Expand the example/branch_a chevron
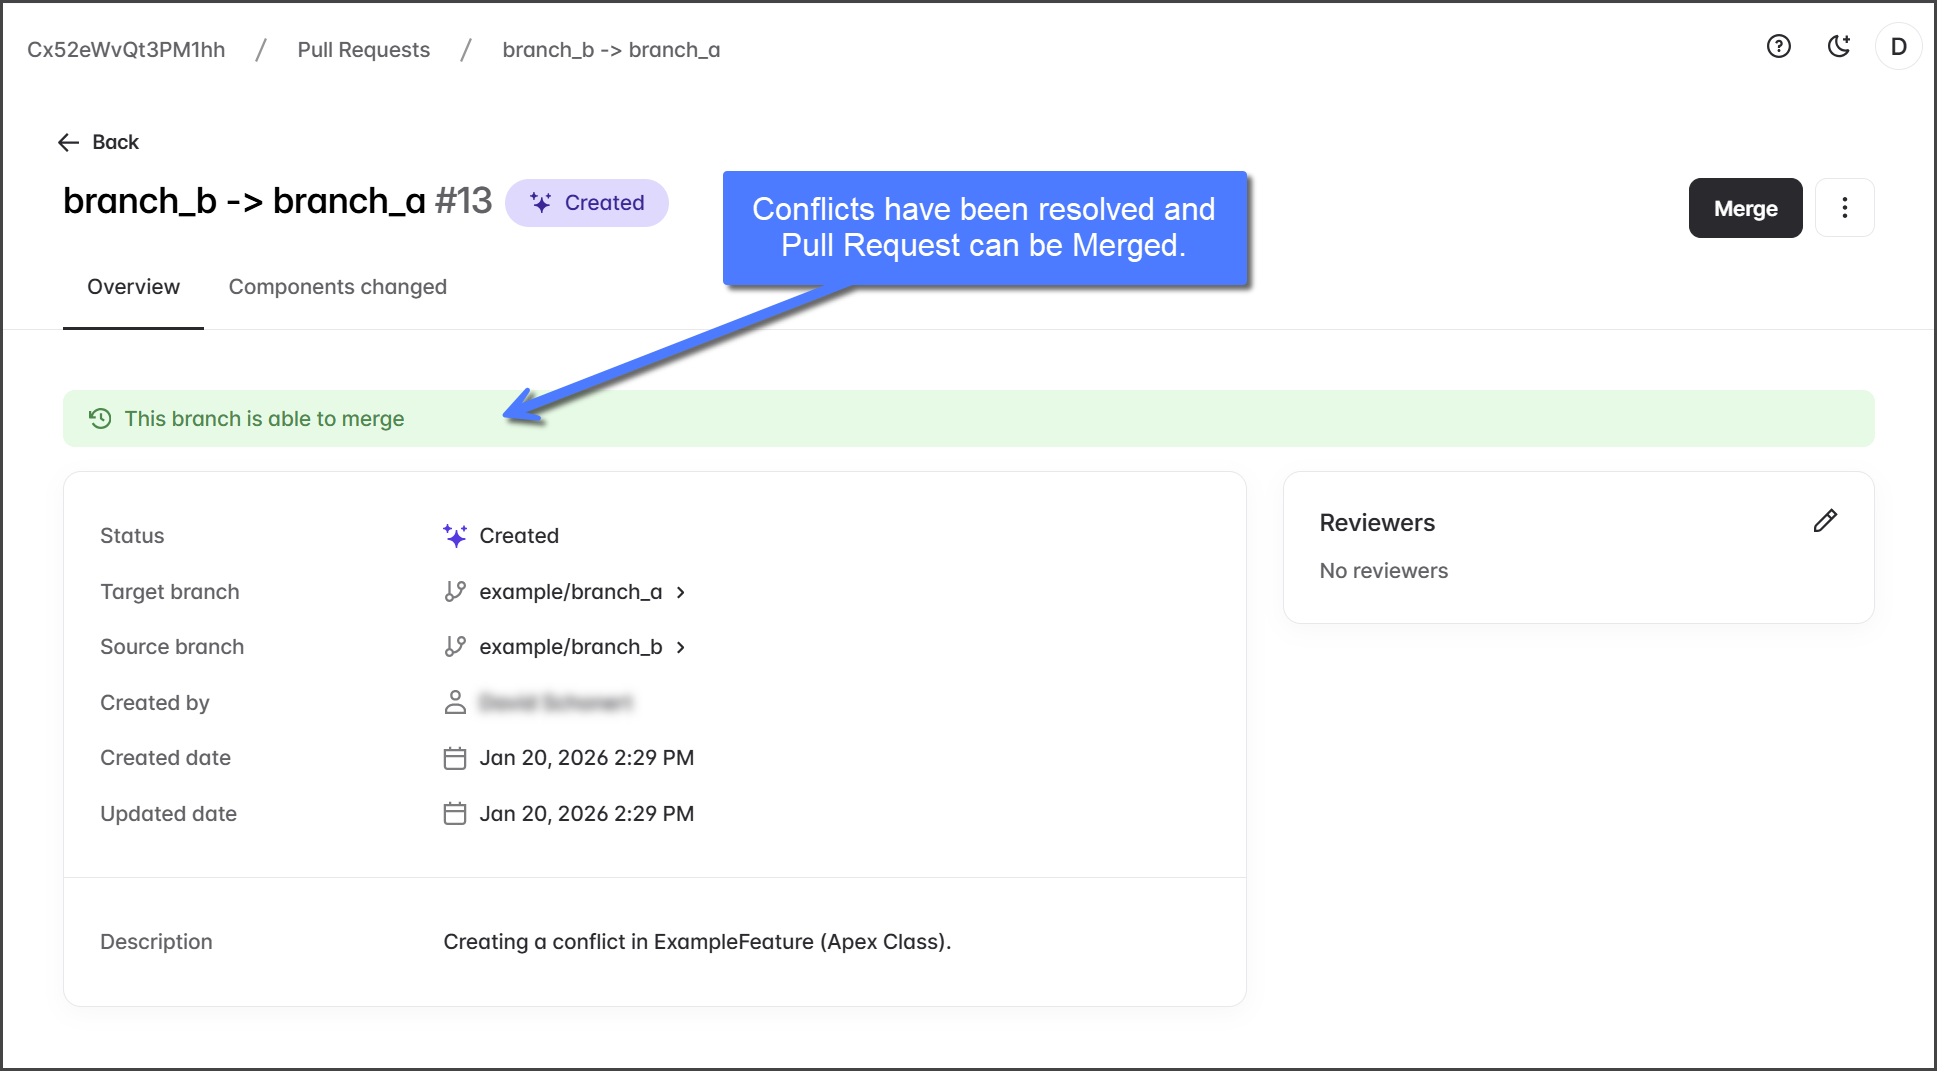The width and height of the screenshot is (1937, 1071). (x=681, y=592)
